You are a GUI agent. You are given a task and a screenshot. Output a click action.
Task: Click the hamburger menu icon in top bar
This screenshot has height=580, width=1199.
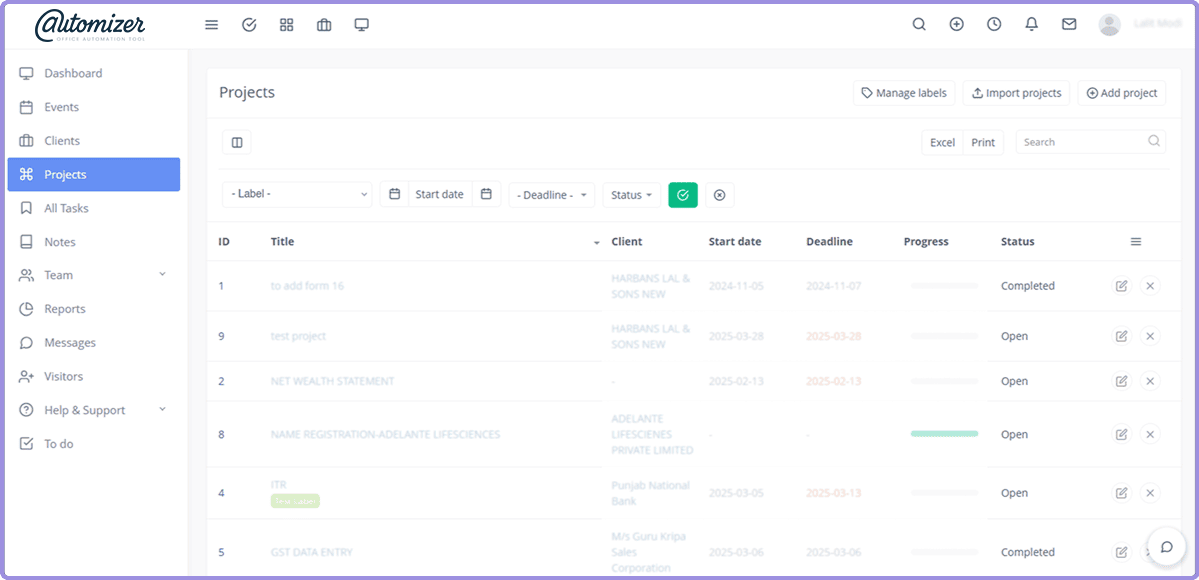[x=211, y=25]
